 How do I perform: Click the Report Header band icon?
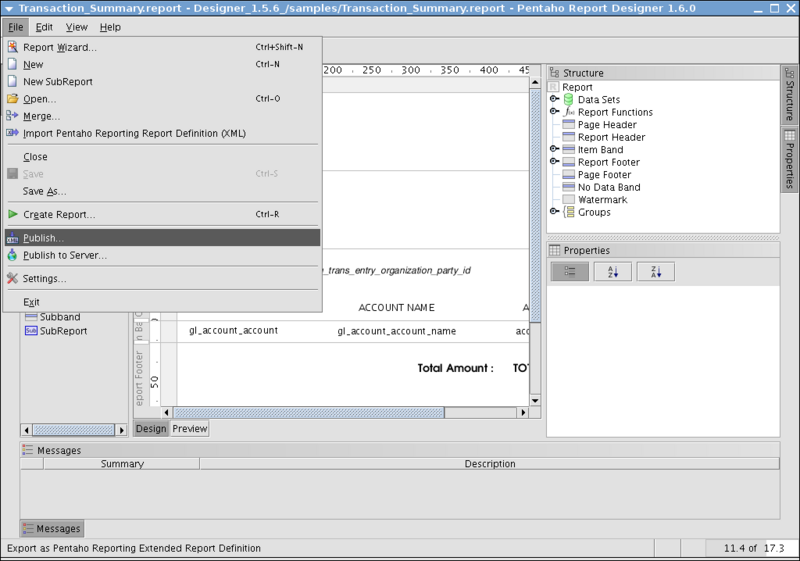click(568, 137)
